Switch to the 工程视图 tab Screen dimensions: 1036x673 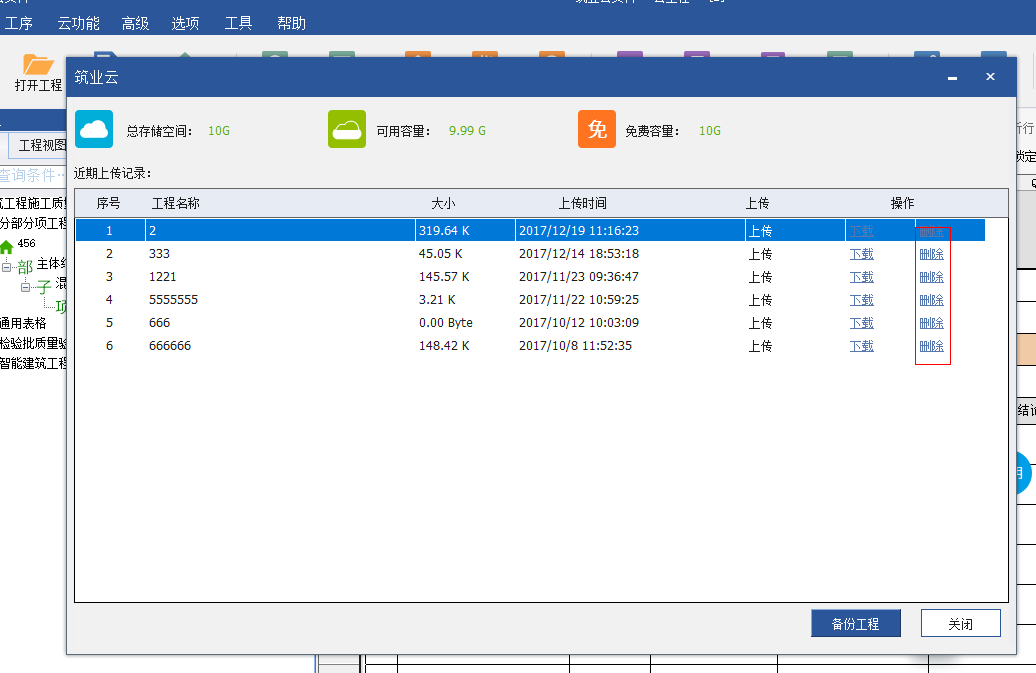pyautogui.click(x=42, y=146)
